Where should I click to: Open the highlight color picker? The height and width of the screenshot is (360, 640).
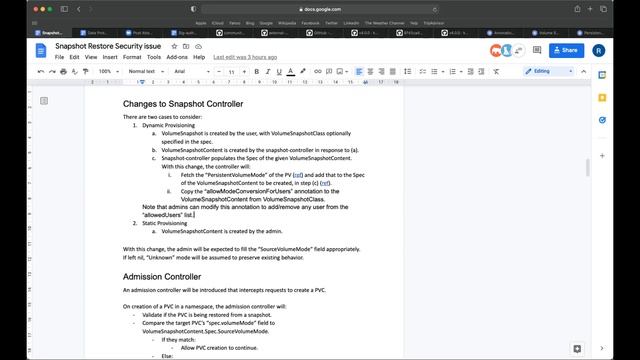tap(303, 71)
